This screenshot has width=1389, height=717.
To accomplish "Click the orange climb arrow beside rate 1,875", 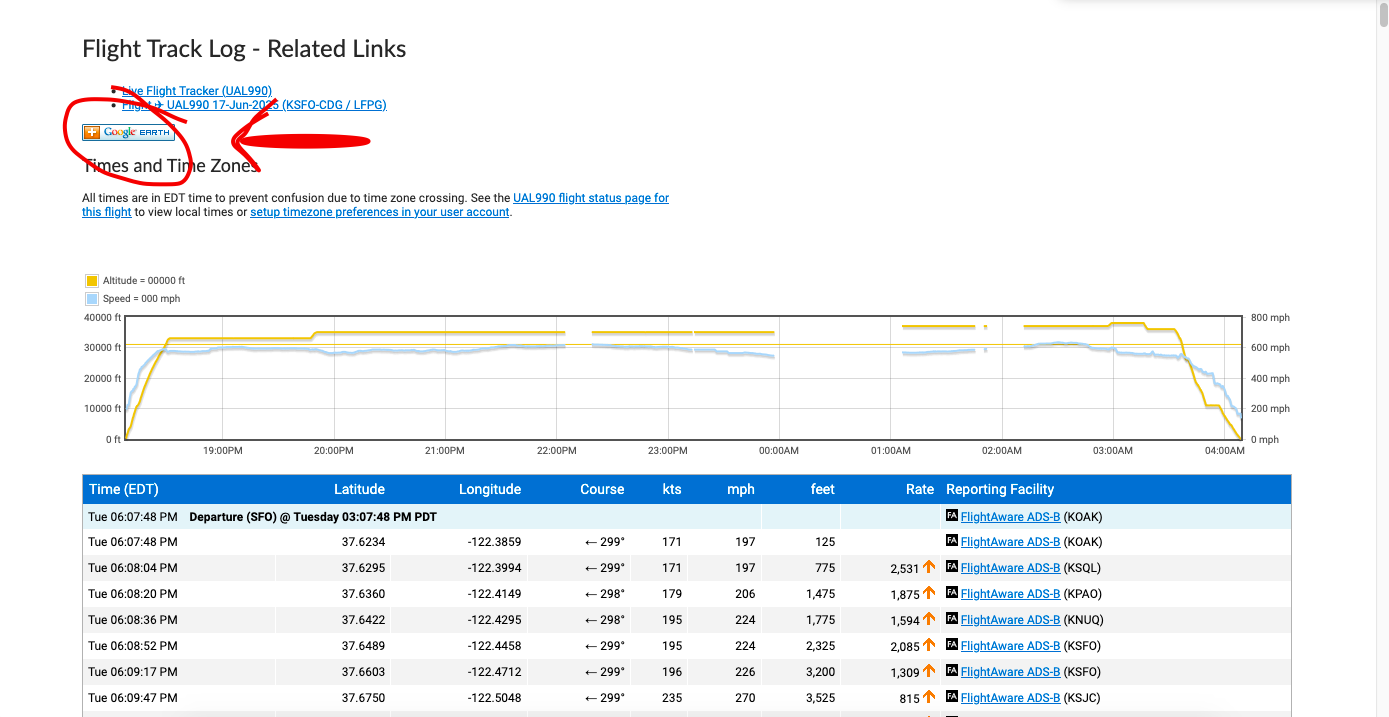I will (929, 593).
